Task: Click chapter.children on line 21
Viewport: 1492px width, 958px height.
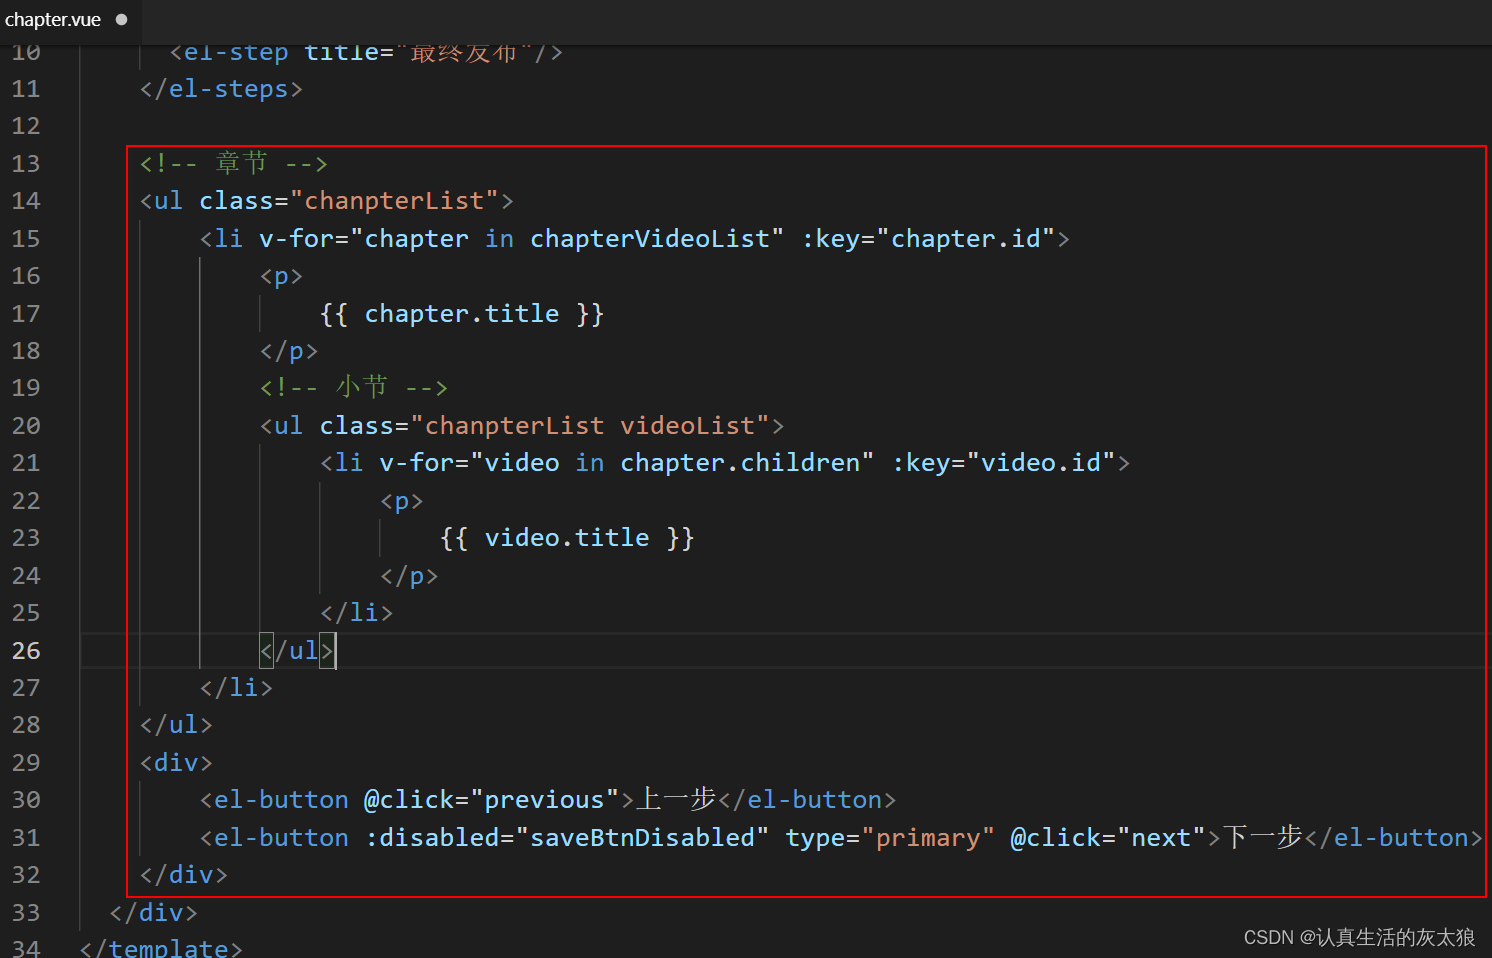Action: click(x=740, y=463)
